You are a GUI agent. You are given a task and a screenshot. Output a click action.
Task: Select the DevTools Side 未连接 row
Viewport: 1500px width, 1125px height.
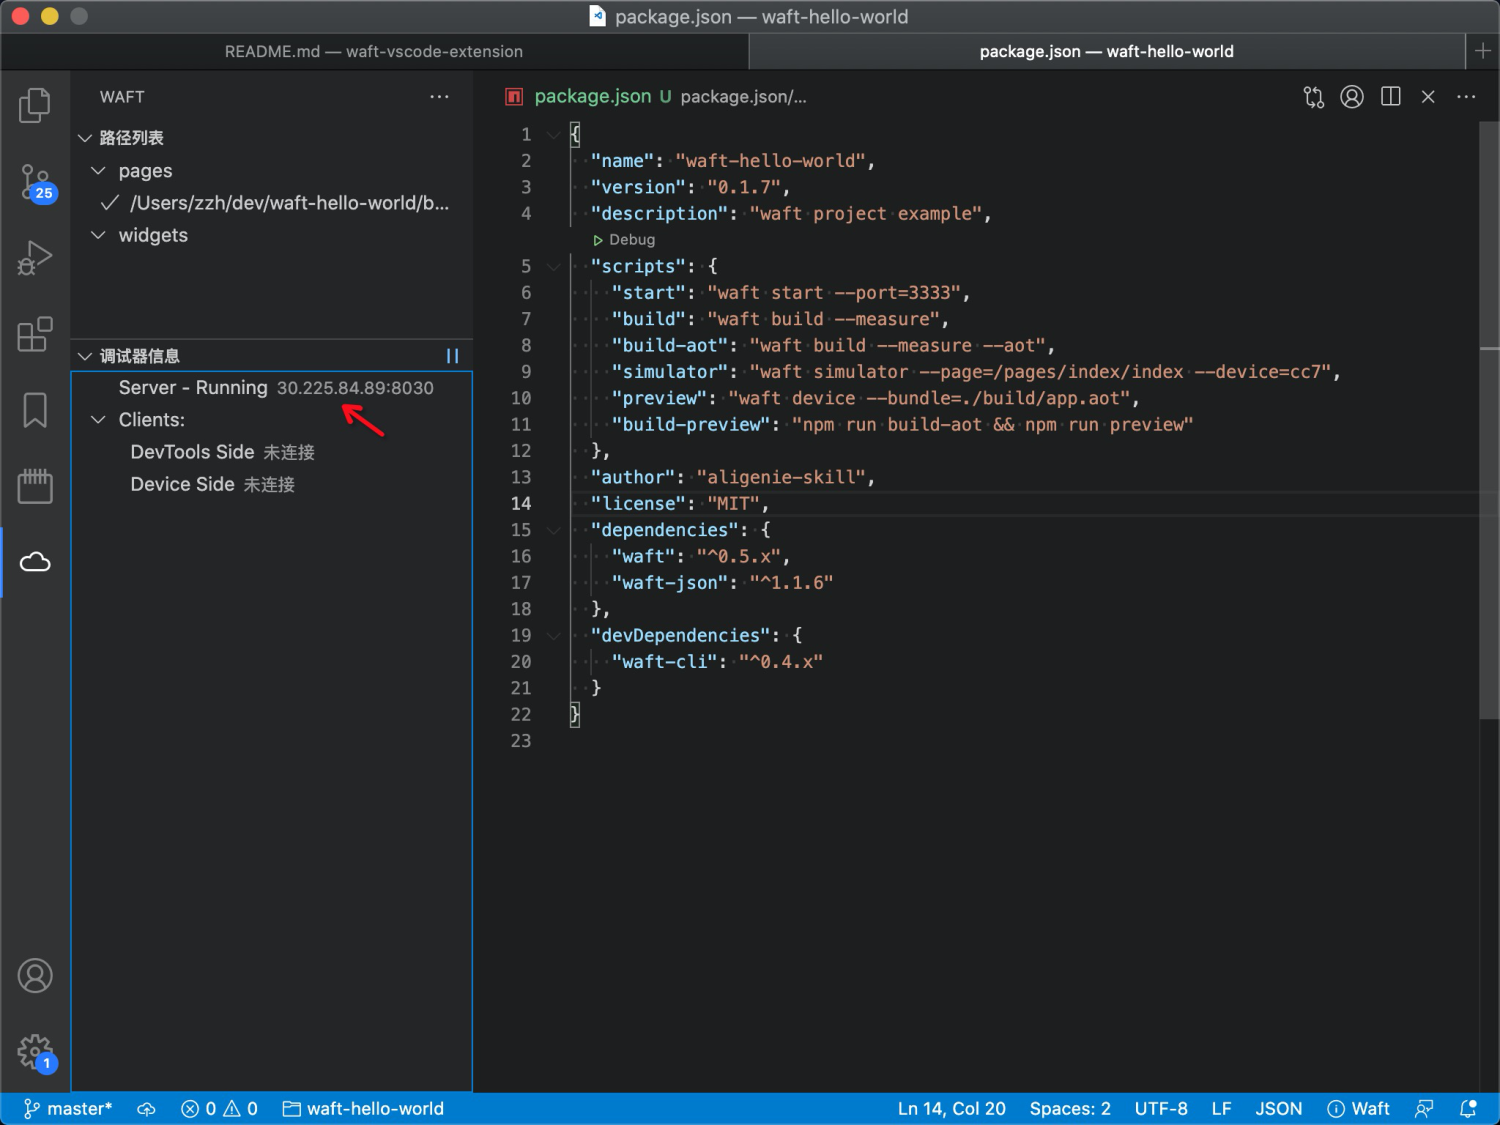[272, 452]
